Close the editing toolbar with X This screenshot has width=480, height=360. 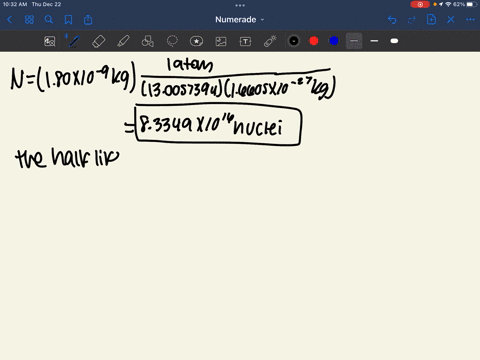[x=451, y=20]
